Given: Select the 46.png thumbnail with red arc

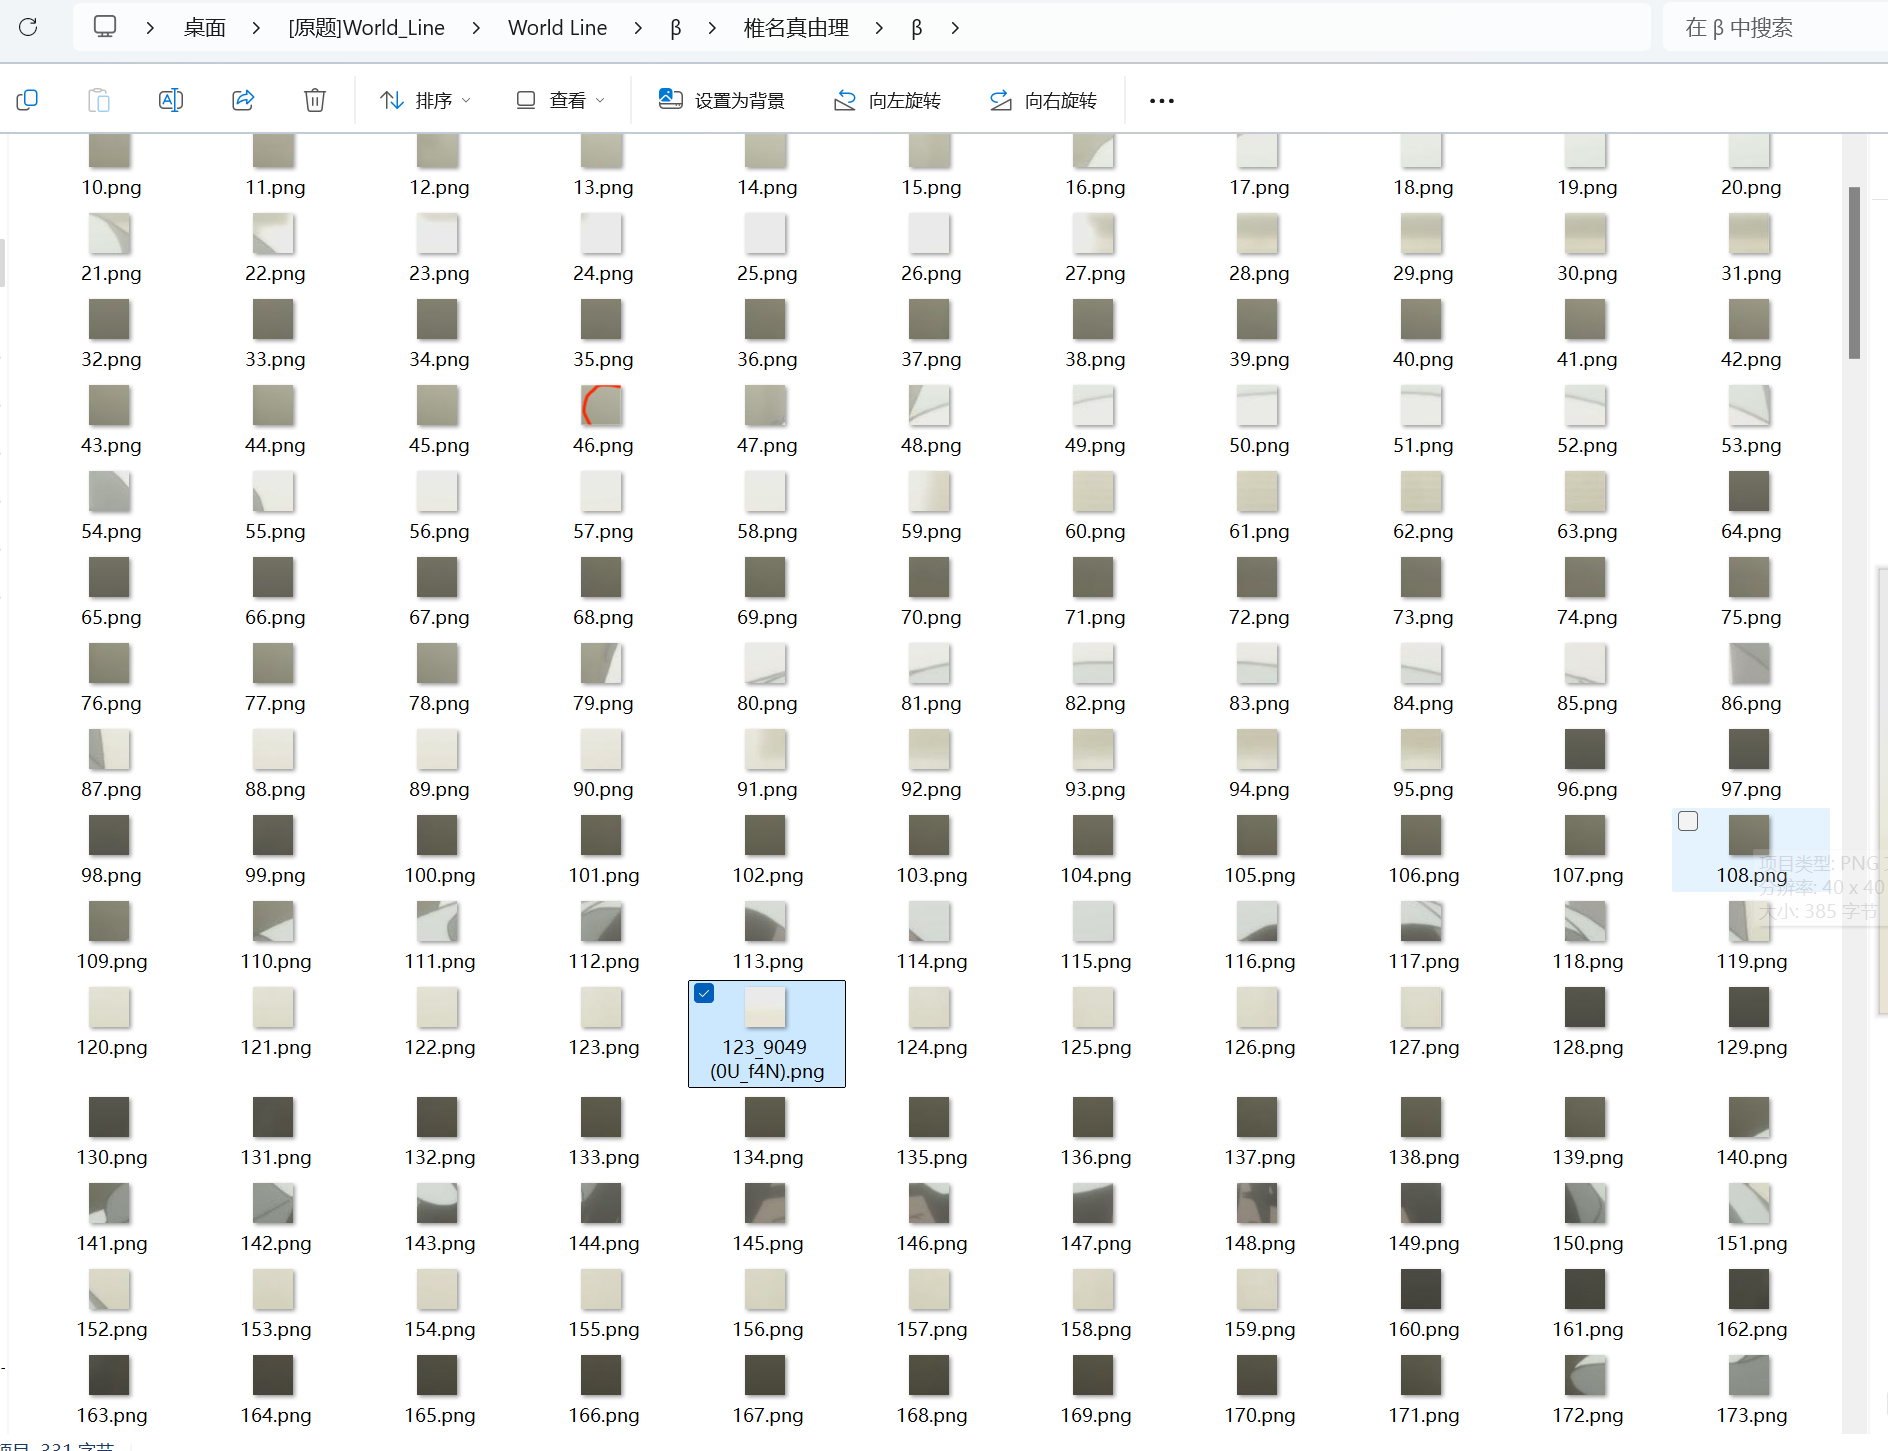Looking at the screenshot, I should point(602,405).
